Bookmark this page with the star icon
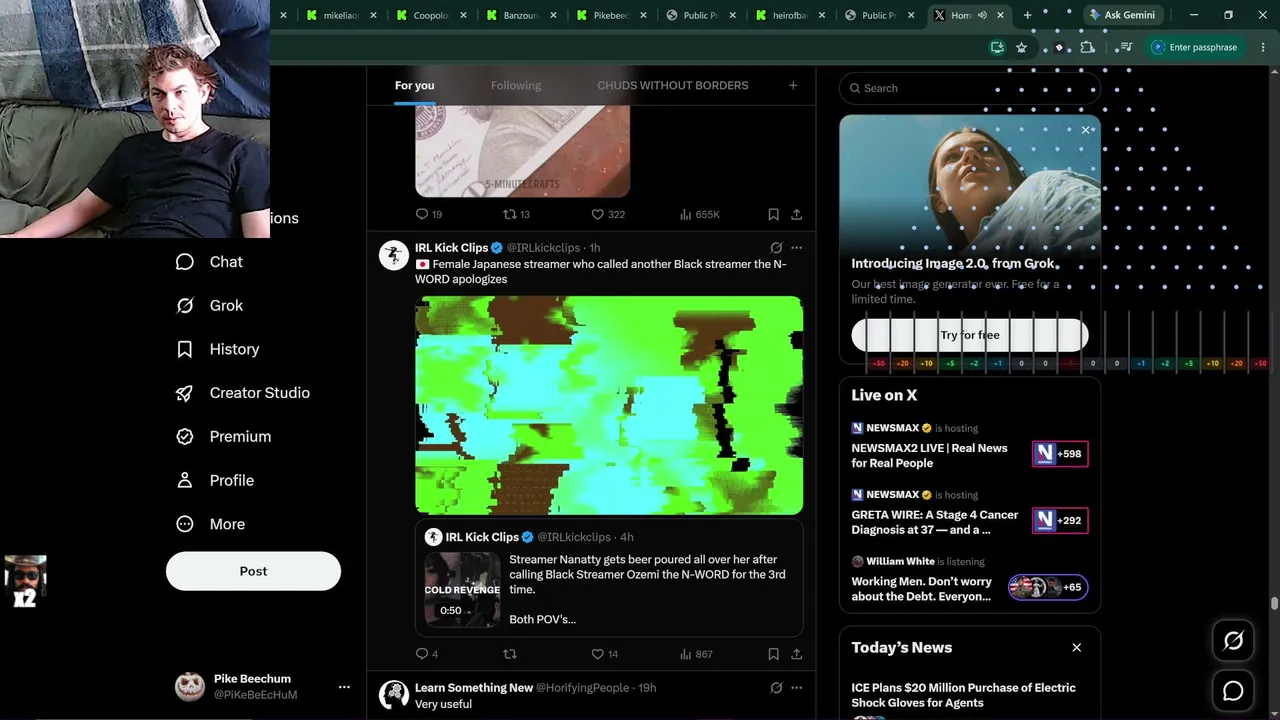1280x720 pixels. [1021, 47]
